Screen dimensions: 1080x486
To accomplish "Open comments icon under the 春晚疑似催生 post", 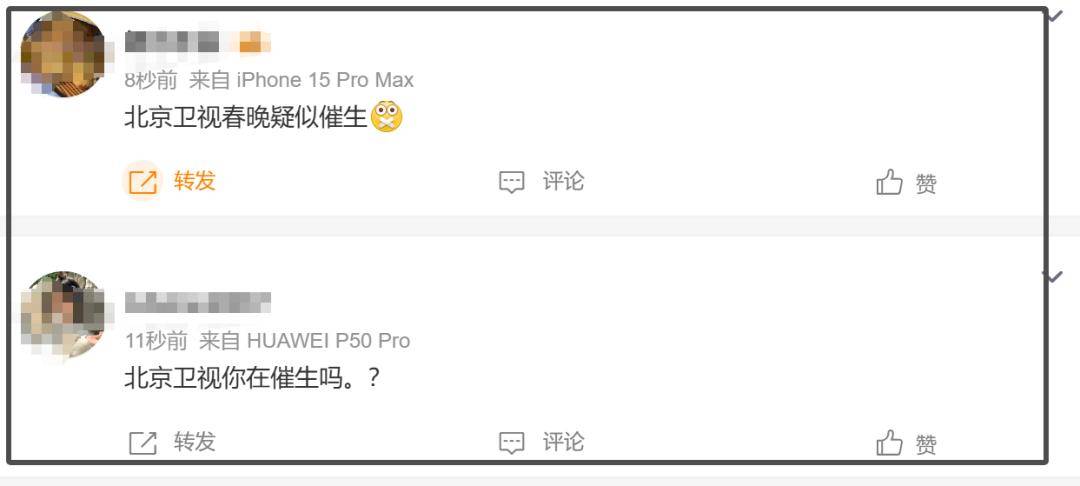I will click(511, 182).
